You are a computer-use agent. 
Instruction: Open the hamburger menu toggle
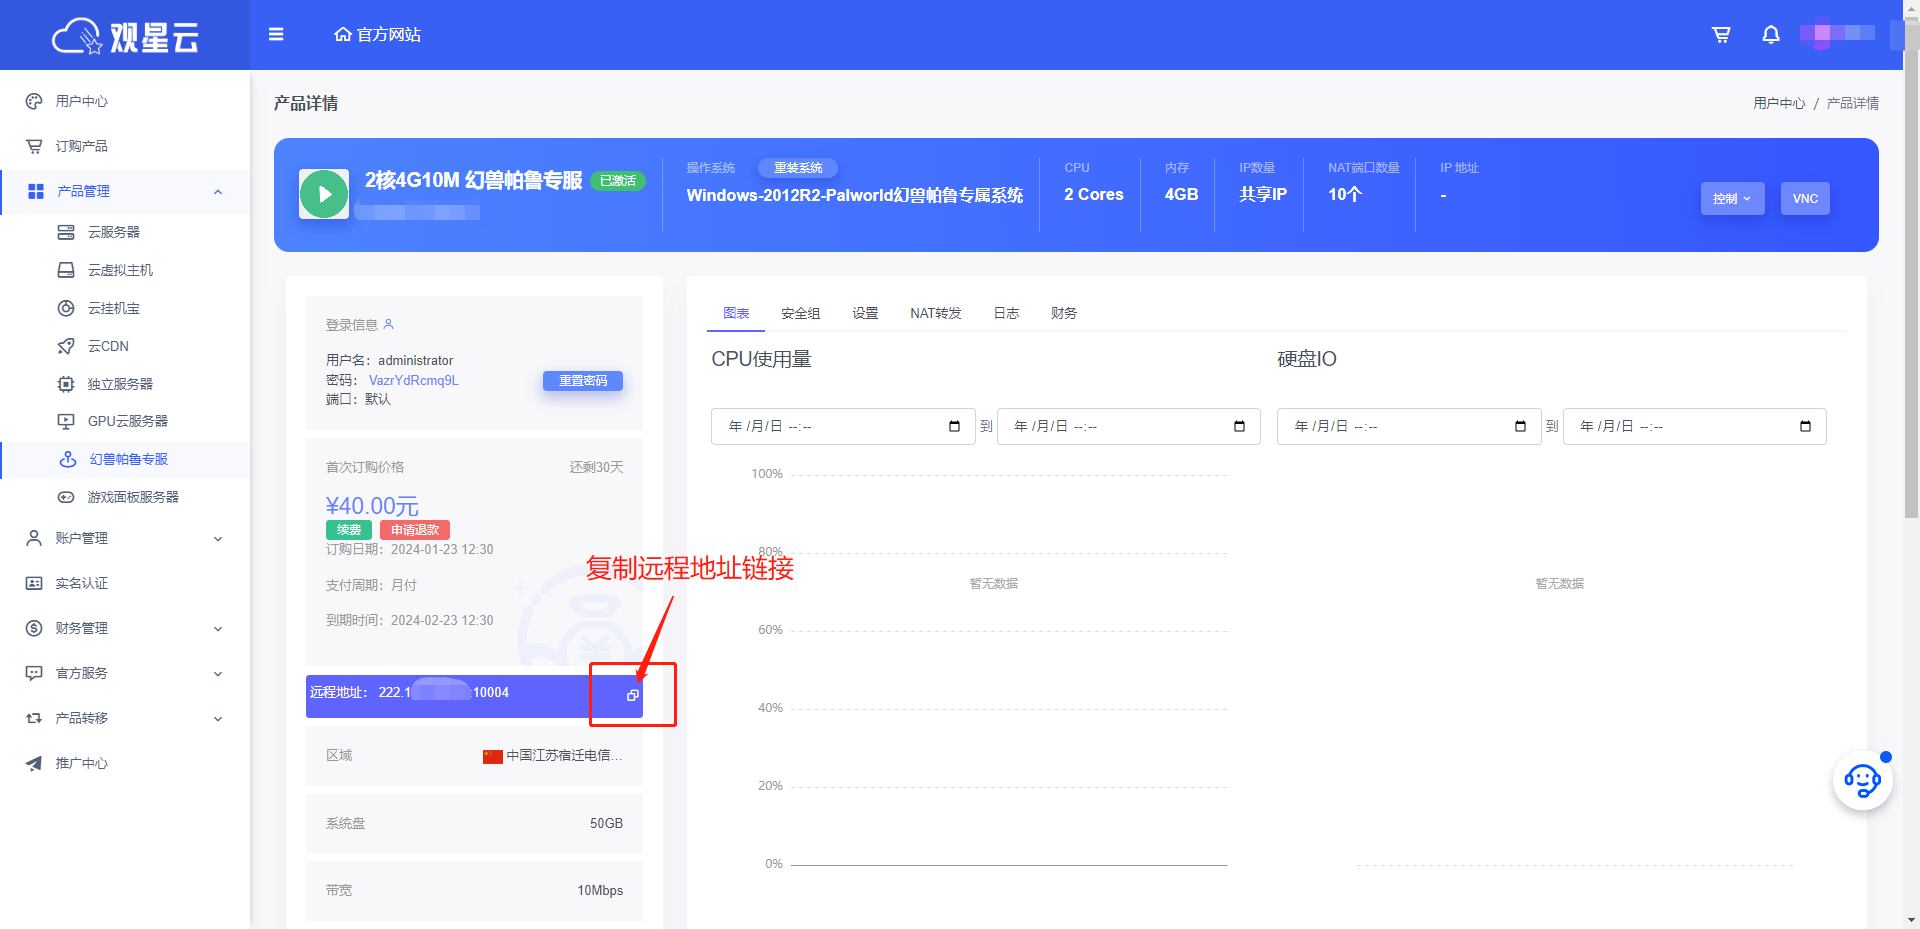click(276, 34)
